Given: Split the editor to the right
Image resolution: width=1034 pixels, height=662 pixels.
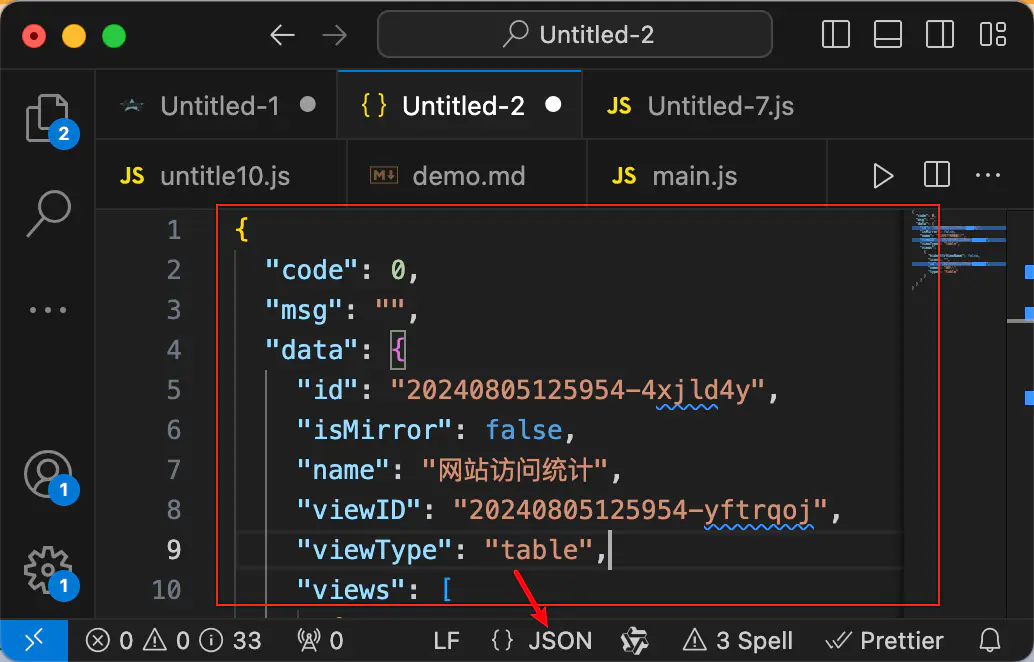Looking at the screenshot, I should 937,176.
